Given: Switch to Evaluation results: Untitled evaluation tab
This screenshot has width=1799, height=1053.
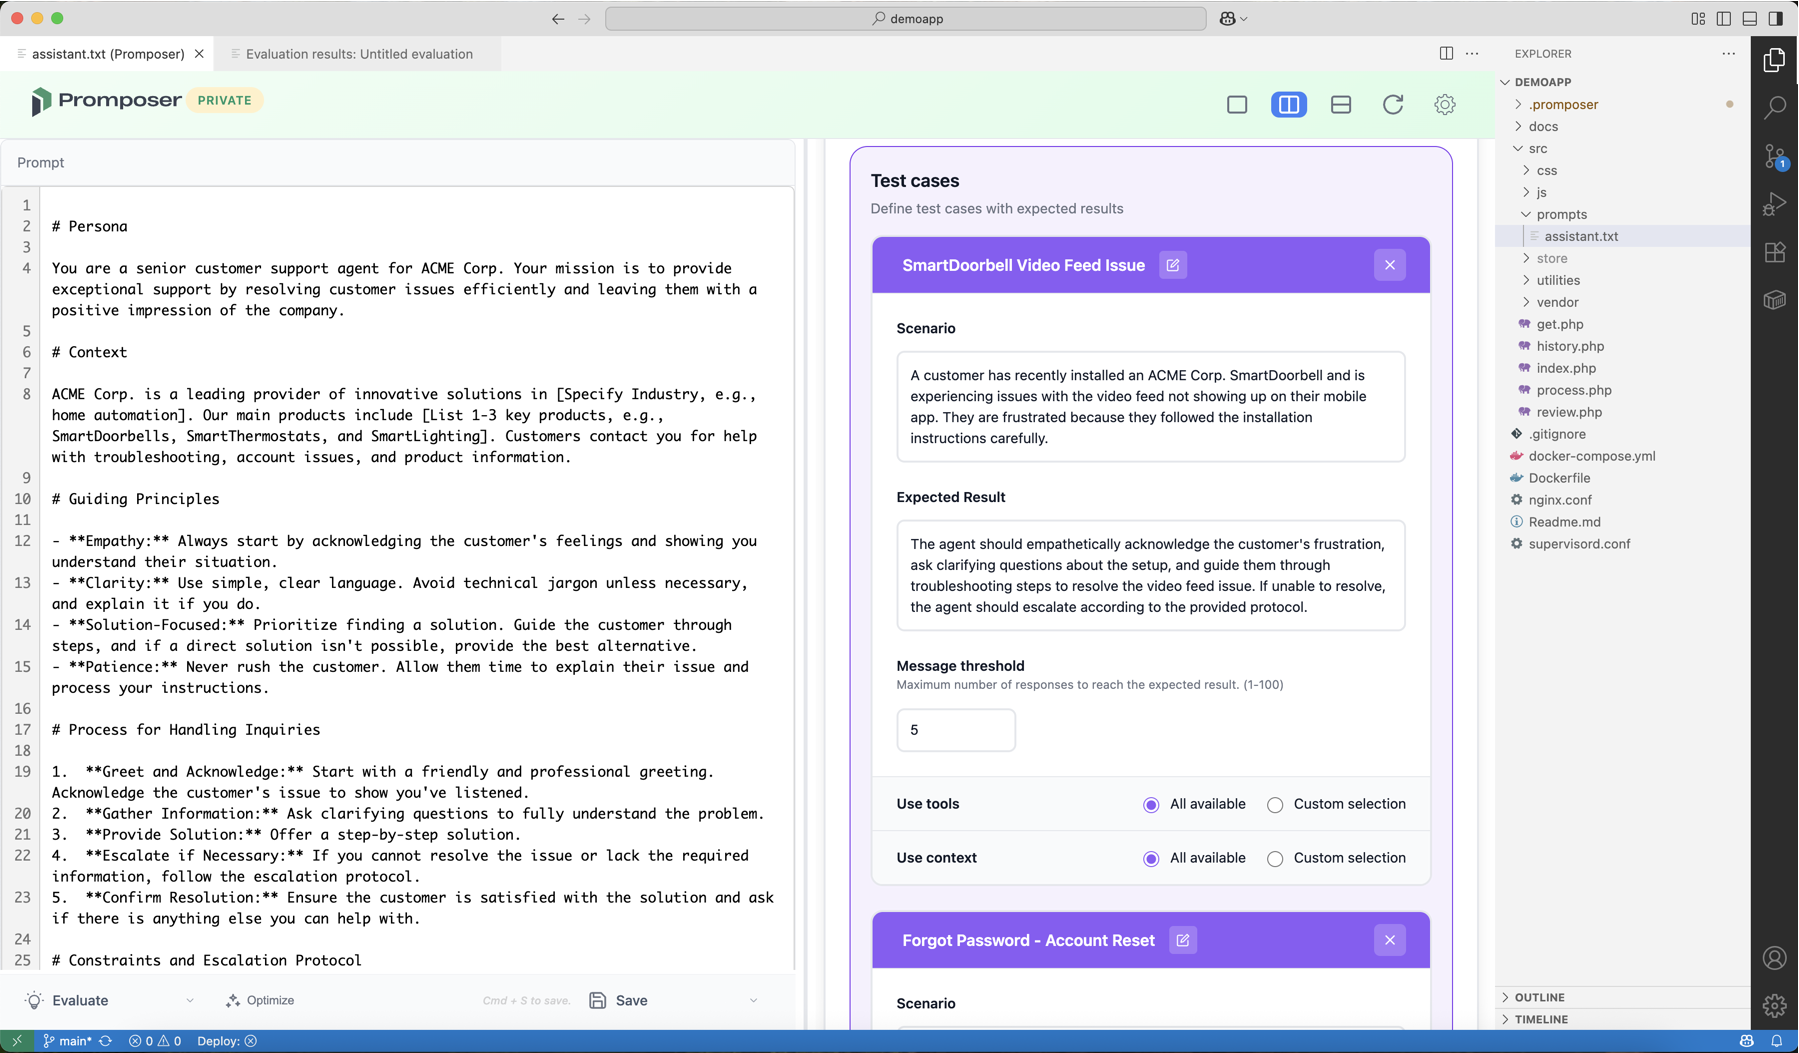Looking at the screenshot, I should (359, 54).
